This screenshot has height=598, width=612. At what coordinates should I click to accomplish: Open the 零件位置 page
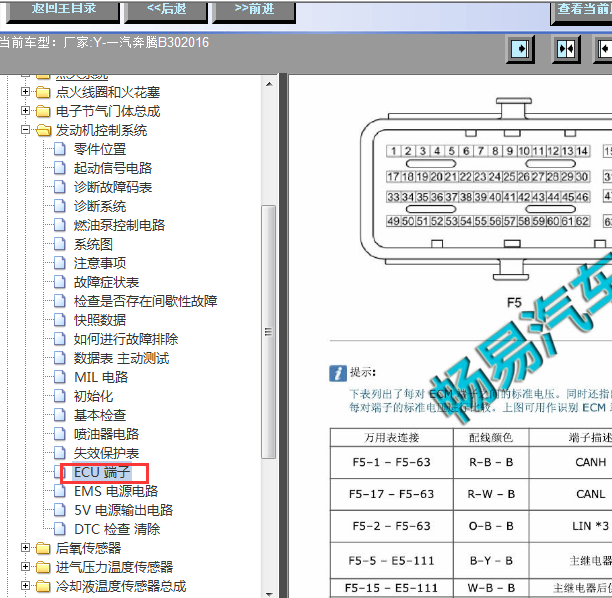pos(100,149)
